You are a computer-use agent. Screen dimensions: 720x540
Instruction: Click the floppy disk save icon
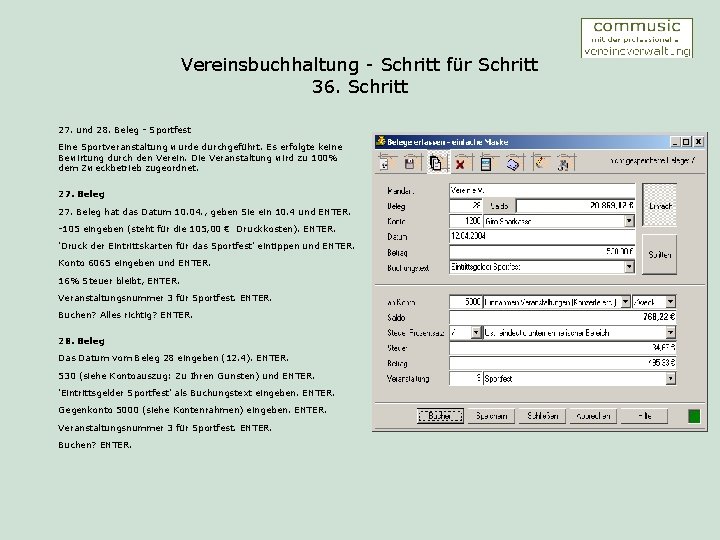[410, 163]
